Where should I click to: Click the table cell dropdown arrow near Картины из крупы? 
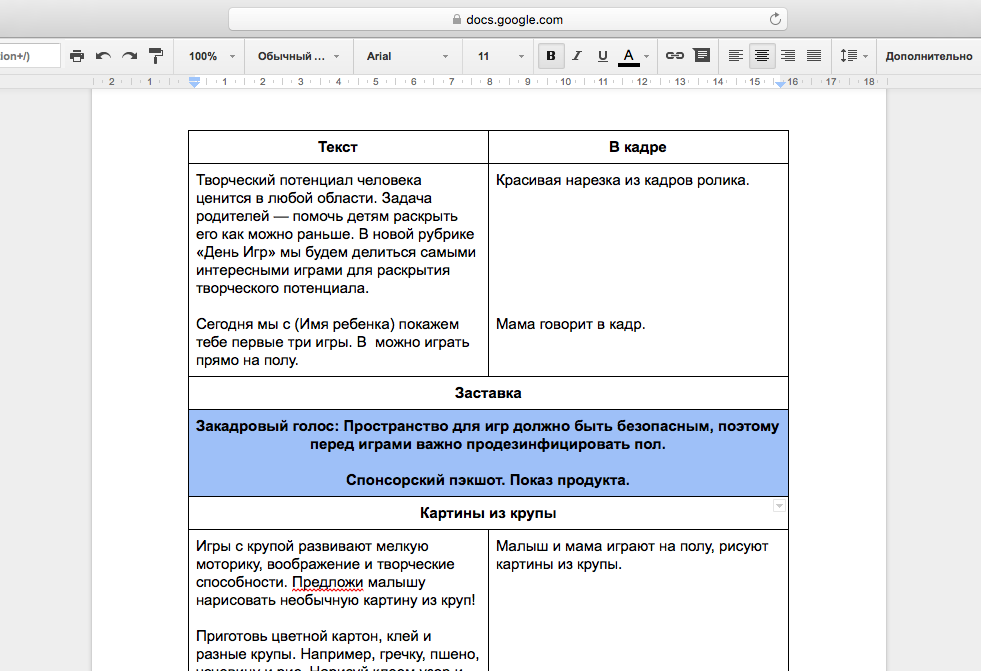tap(779, 507)
